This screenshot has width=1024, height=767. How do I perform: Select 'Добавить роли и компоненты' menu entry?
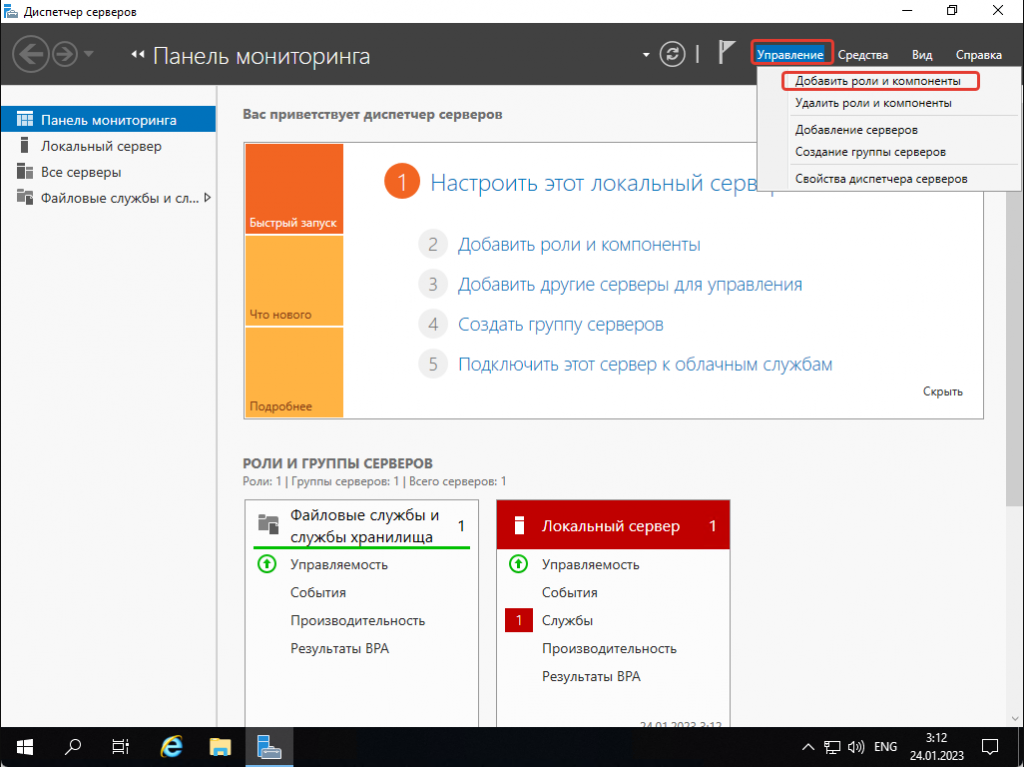point(877,81)
